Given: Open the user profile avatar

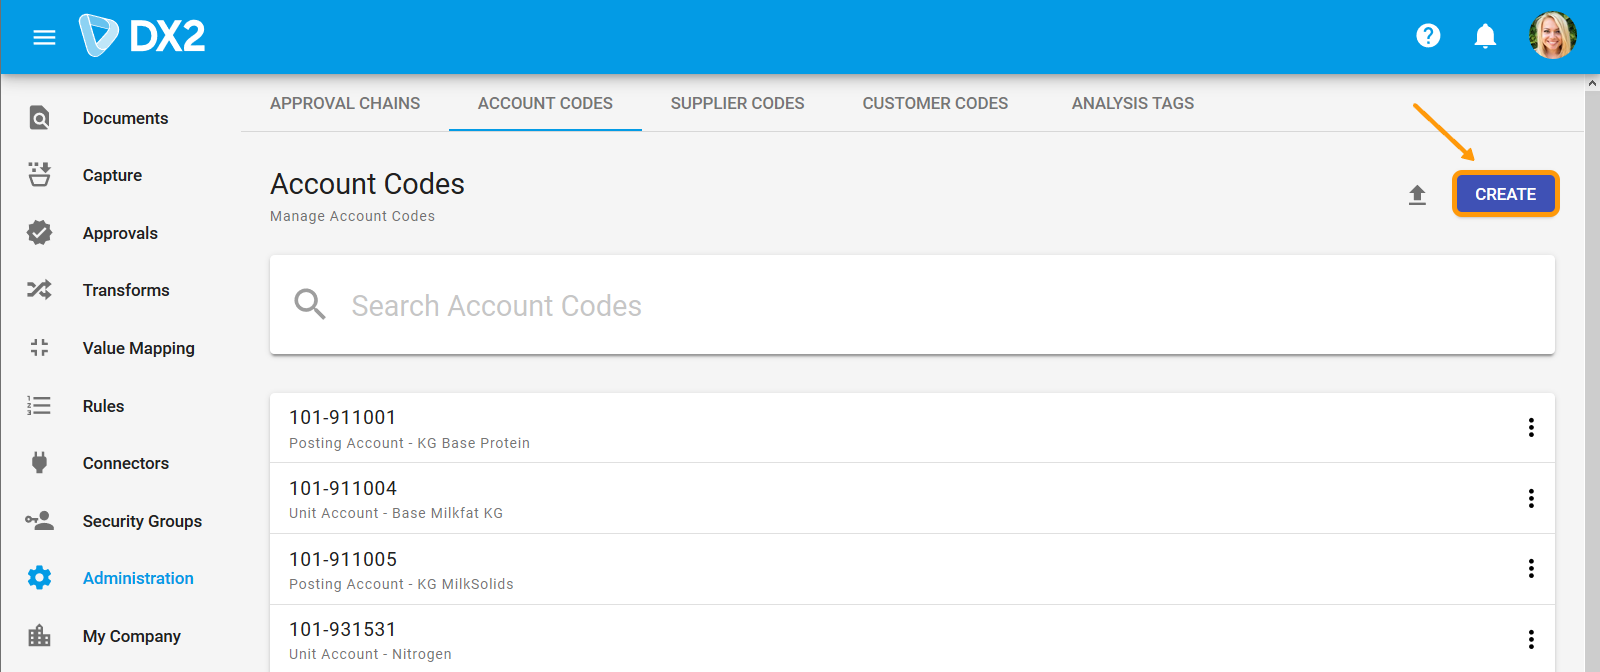Looking at the screenshot, I should [1552, 36].
